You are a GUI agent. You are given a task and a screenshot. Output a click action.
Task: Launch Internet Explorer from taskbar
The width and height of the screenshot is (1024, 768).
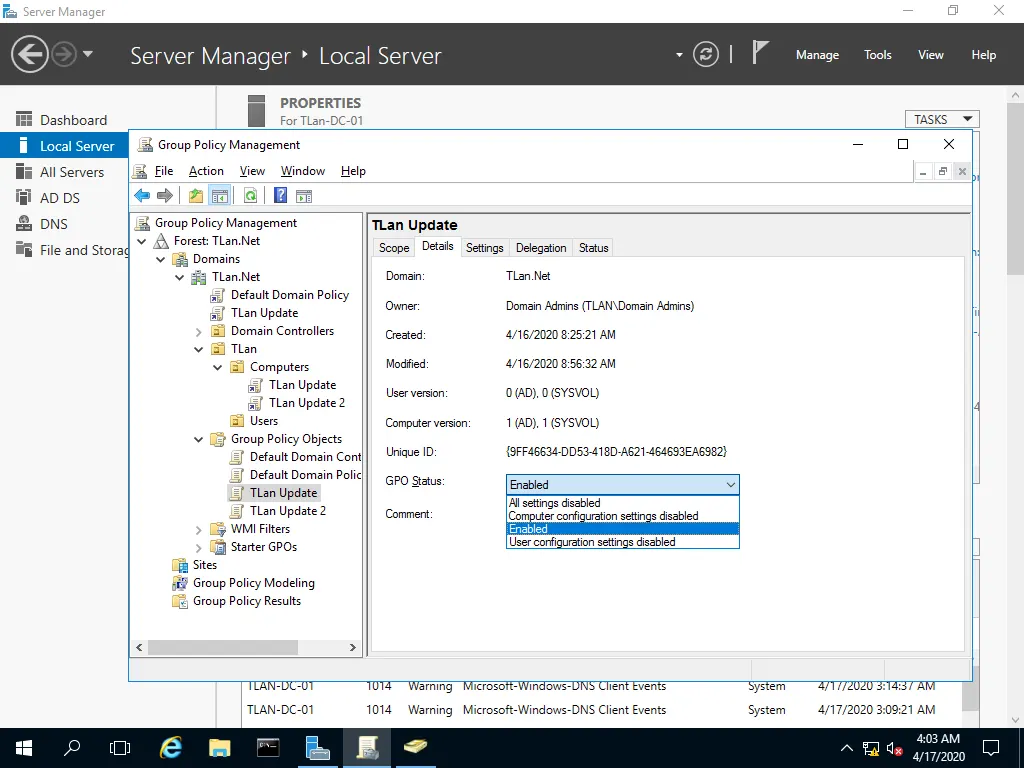click(170, 748)
